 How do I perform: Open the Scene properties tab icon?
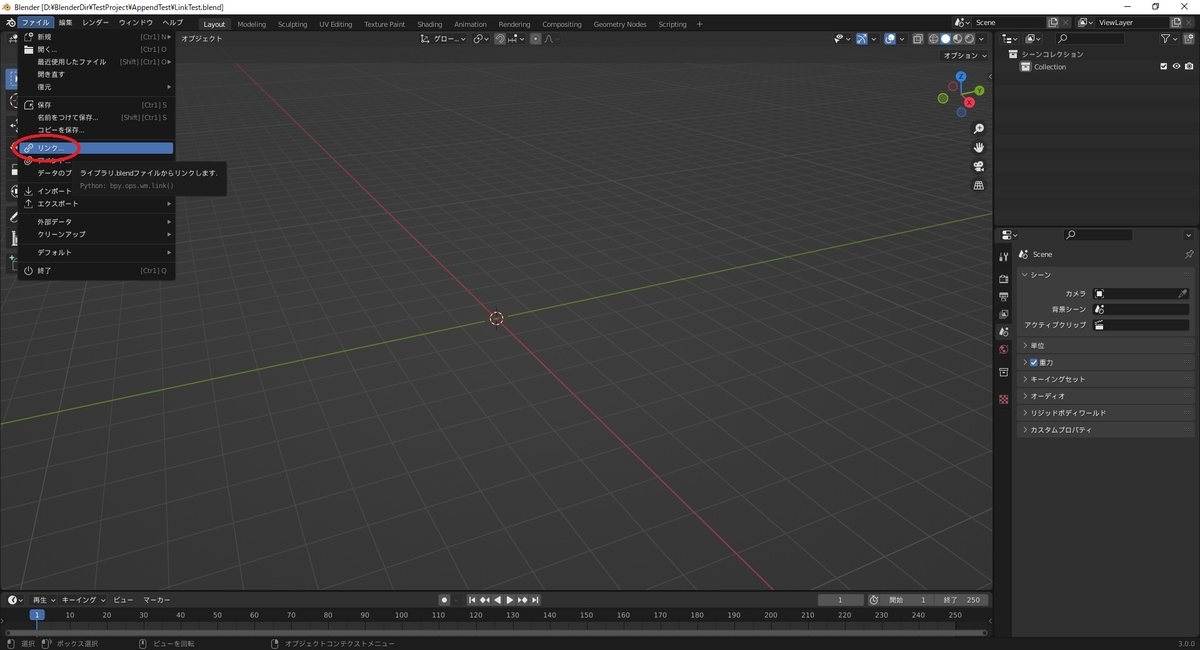(1003, 332)
